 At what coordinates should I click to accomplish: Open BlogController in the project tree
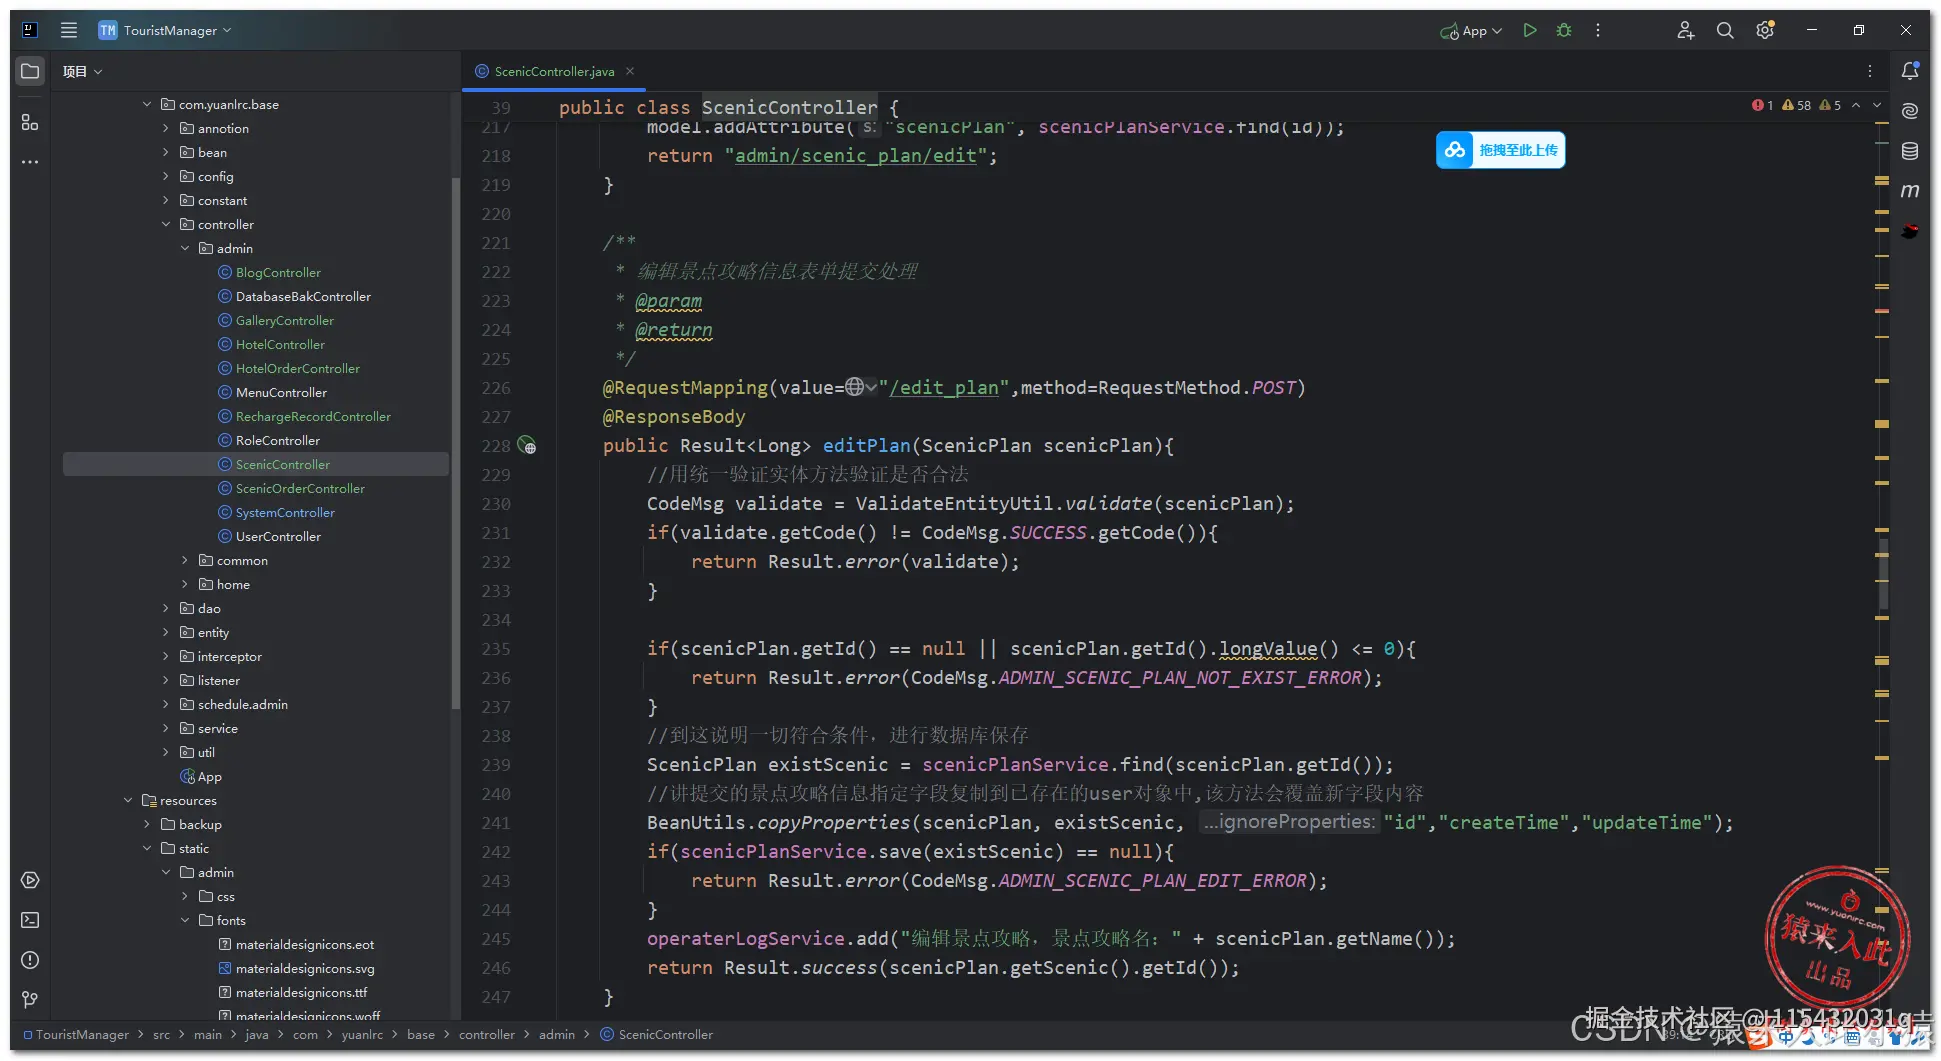[x=278, y=272]
